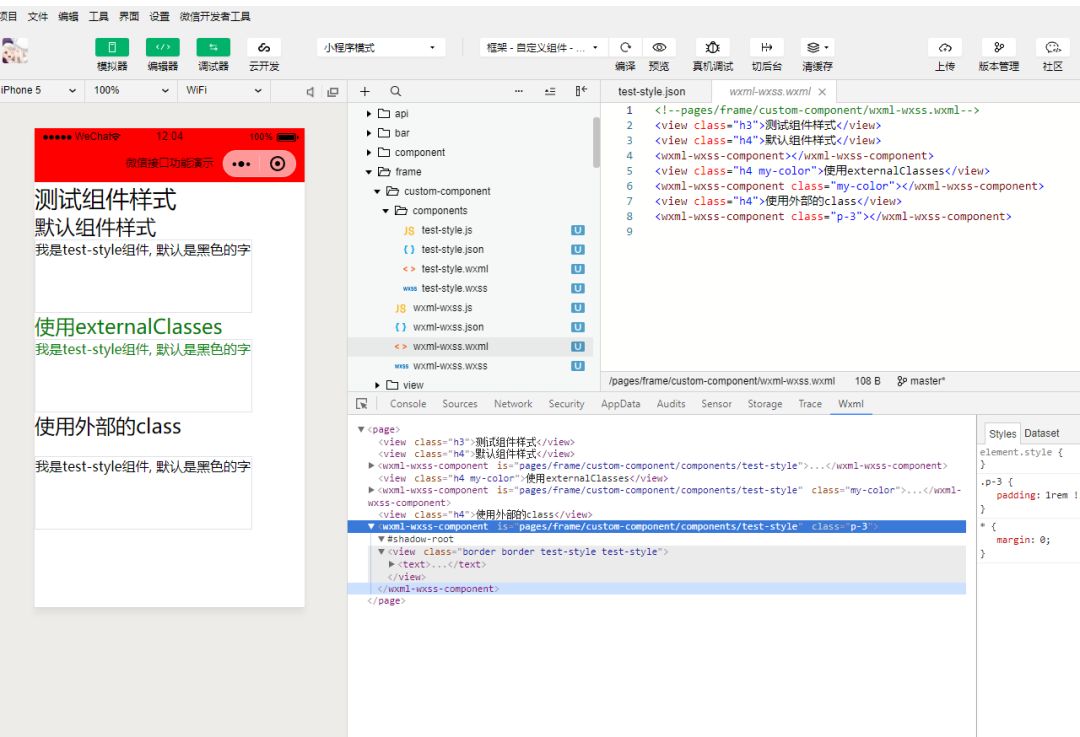The width and height of the screenshot is (1080, 737).
Task: Click the file tree scrollbar
Action: click(596, 143)
